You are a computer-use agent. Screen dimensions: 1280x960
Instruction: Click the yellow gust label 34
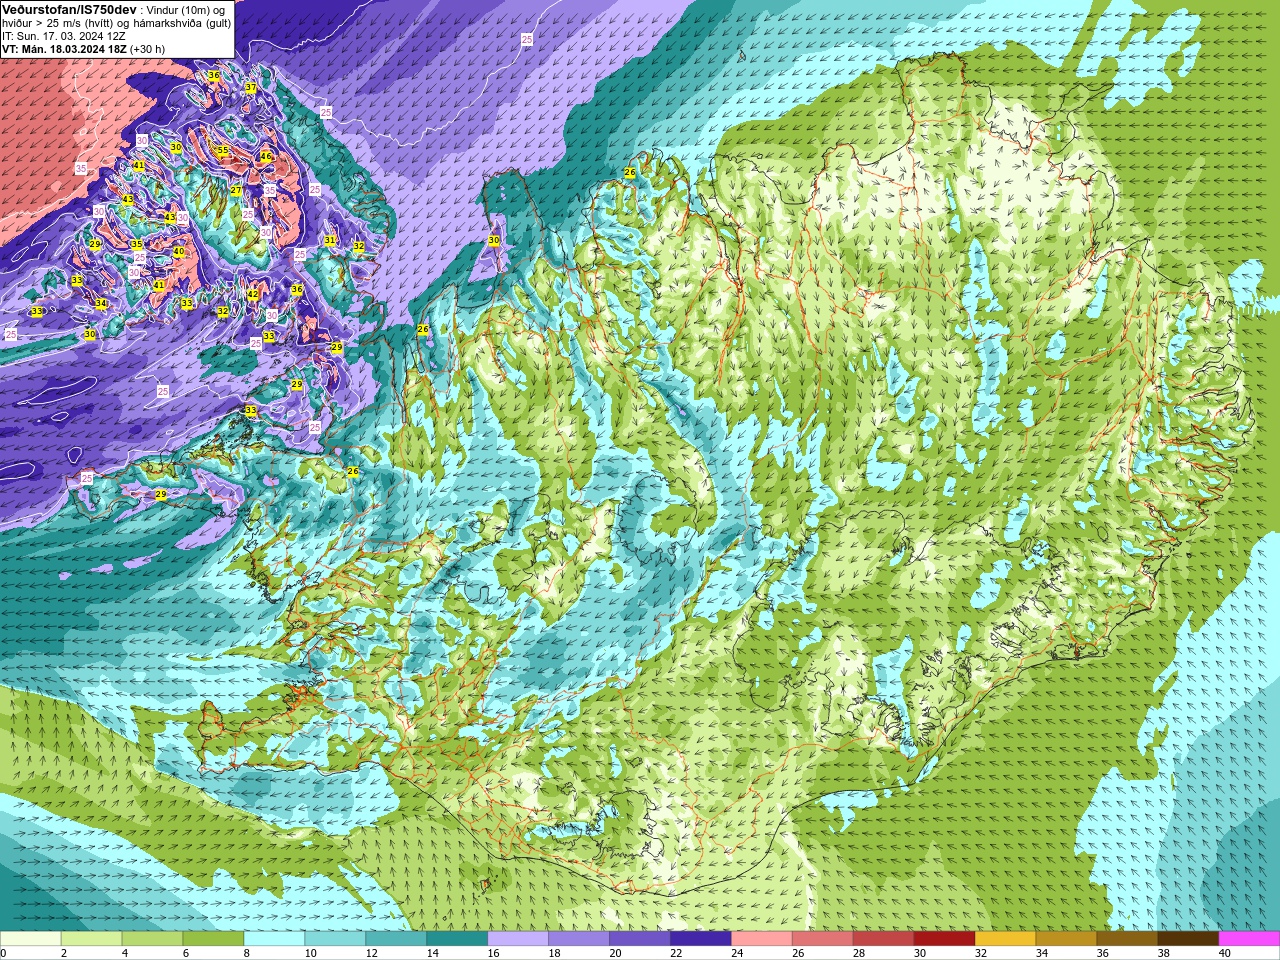click(101, 303)
